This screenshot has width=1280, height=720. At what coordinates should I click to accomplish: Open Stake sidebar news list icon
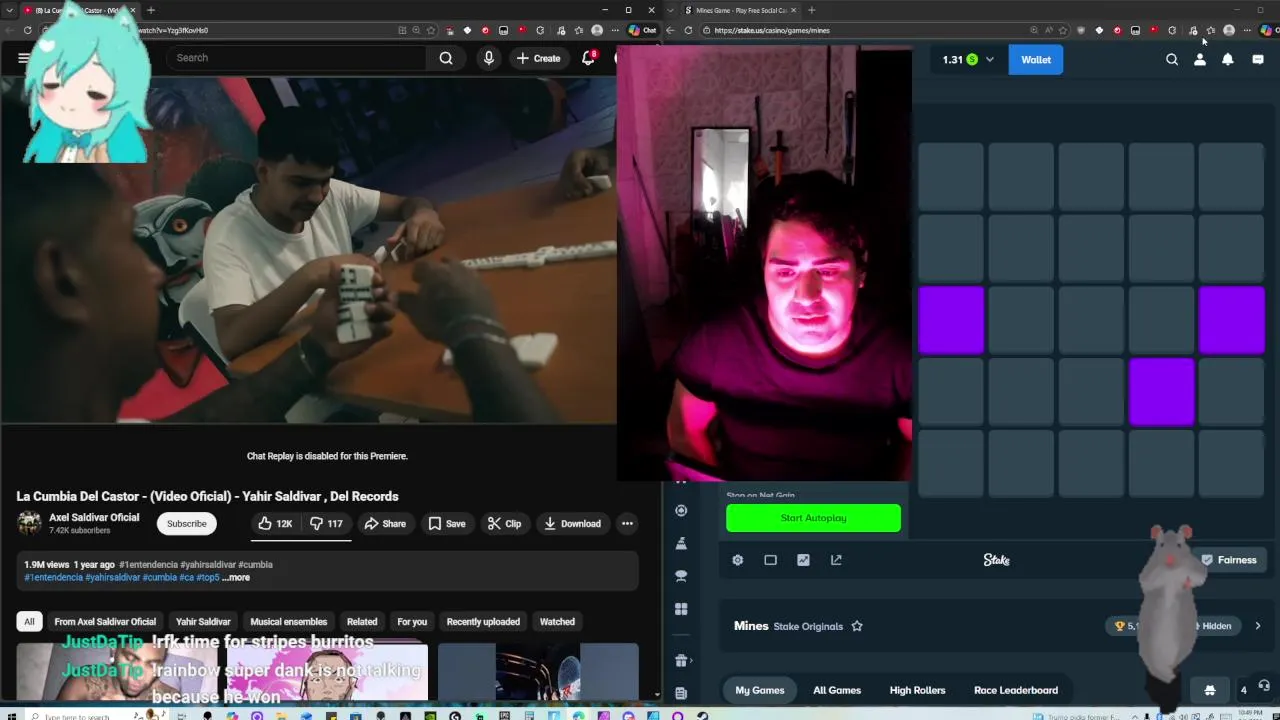(x=681, y=692)
